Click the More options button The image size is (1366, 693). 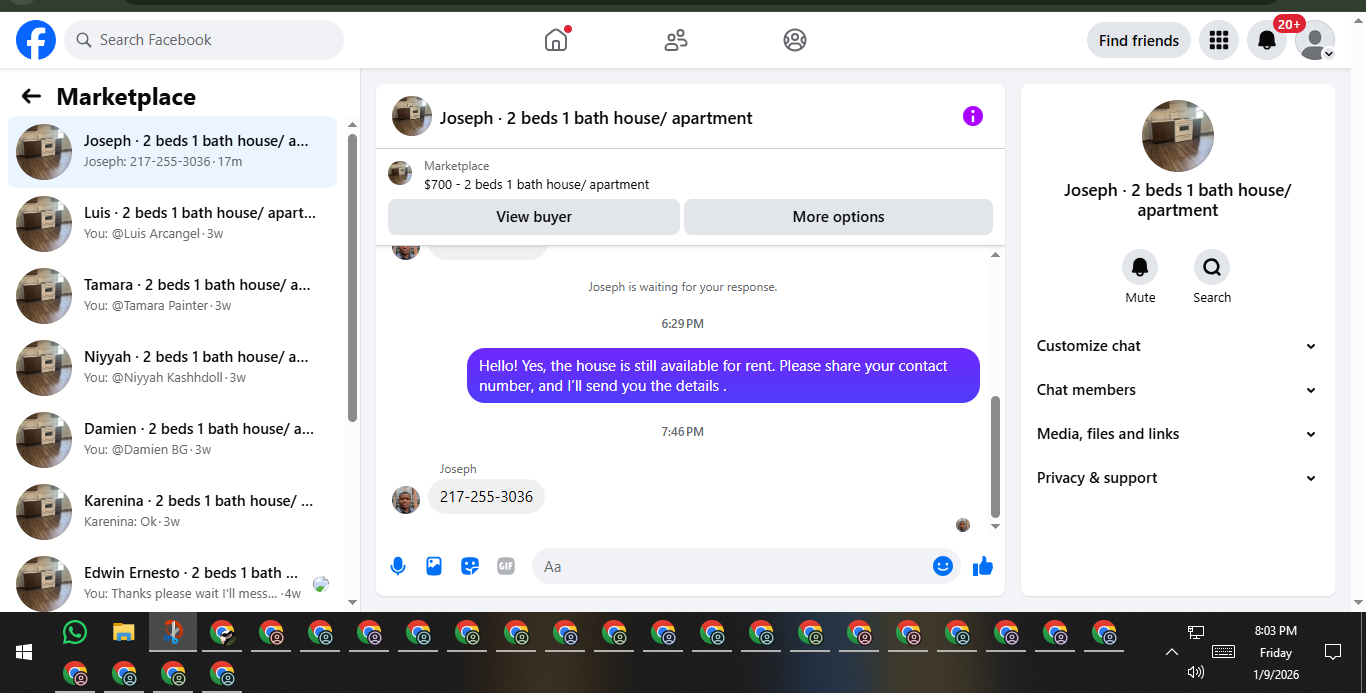pyautogui.click(x=838, y=217)
